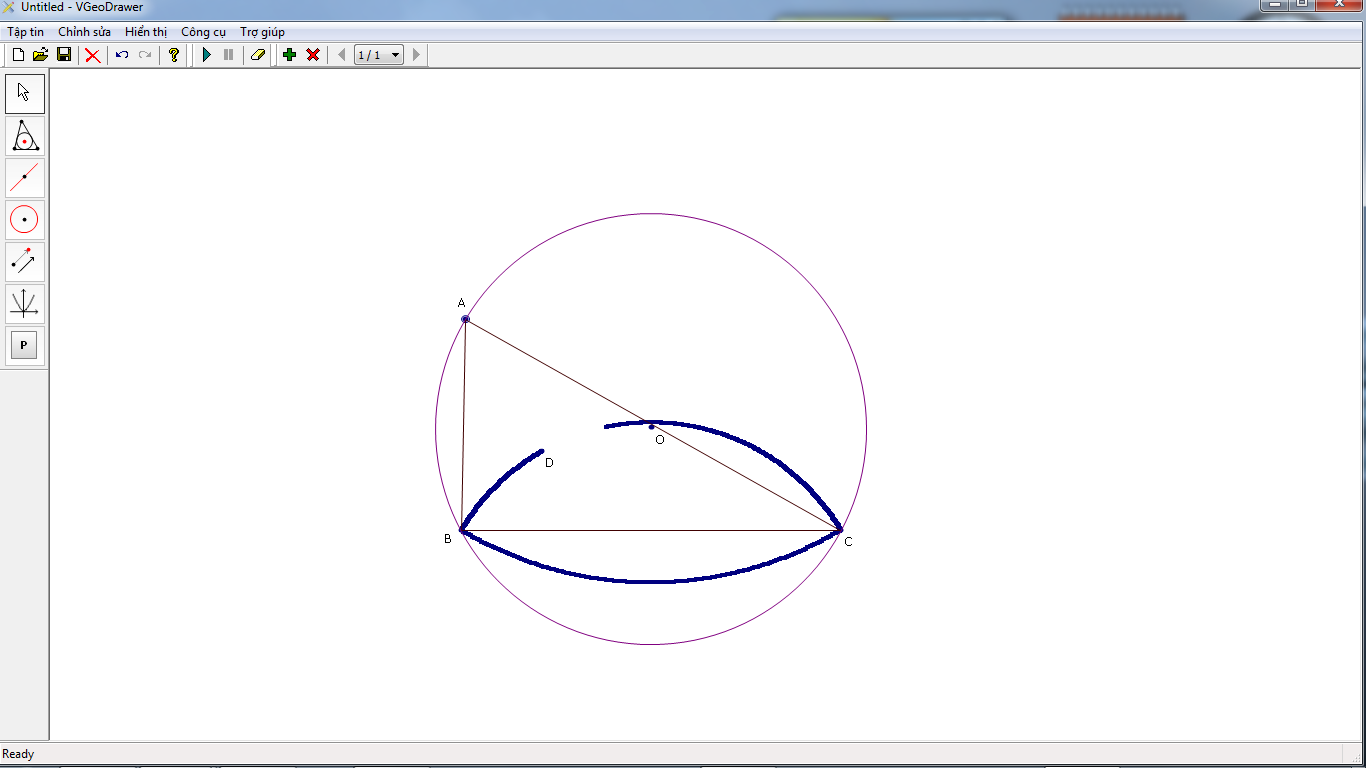Click point C of the triangle

pyautogui.click(x=840, y=530)
